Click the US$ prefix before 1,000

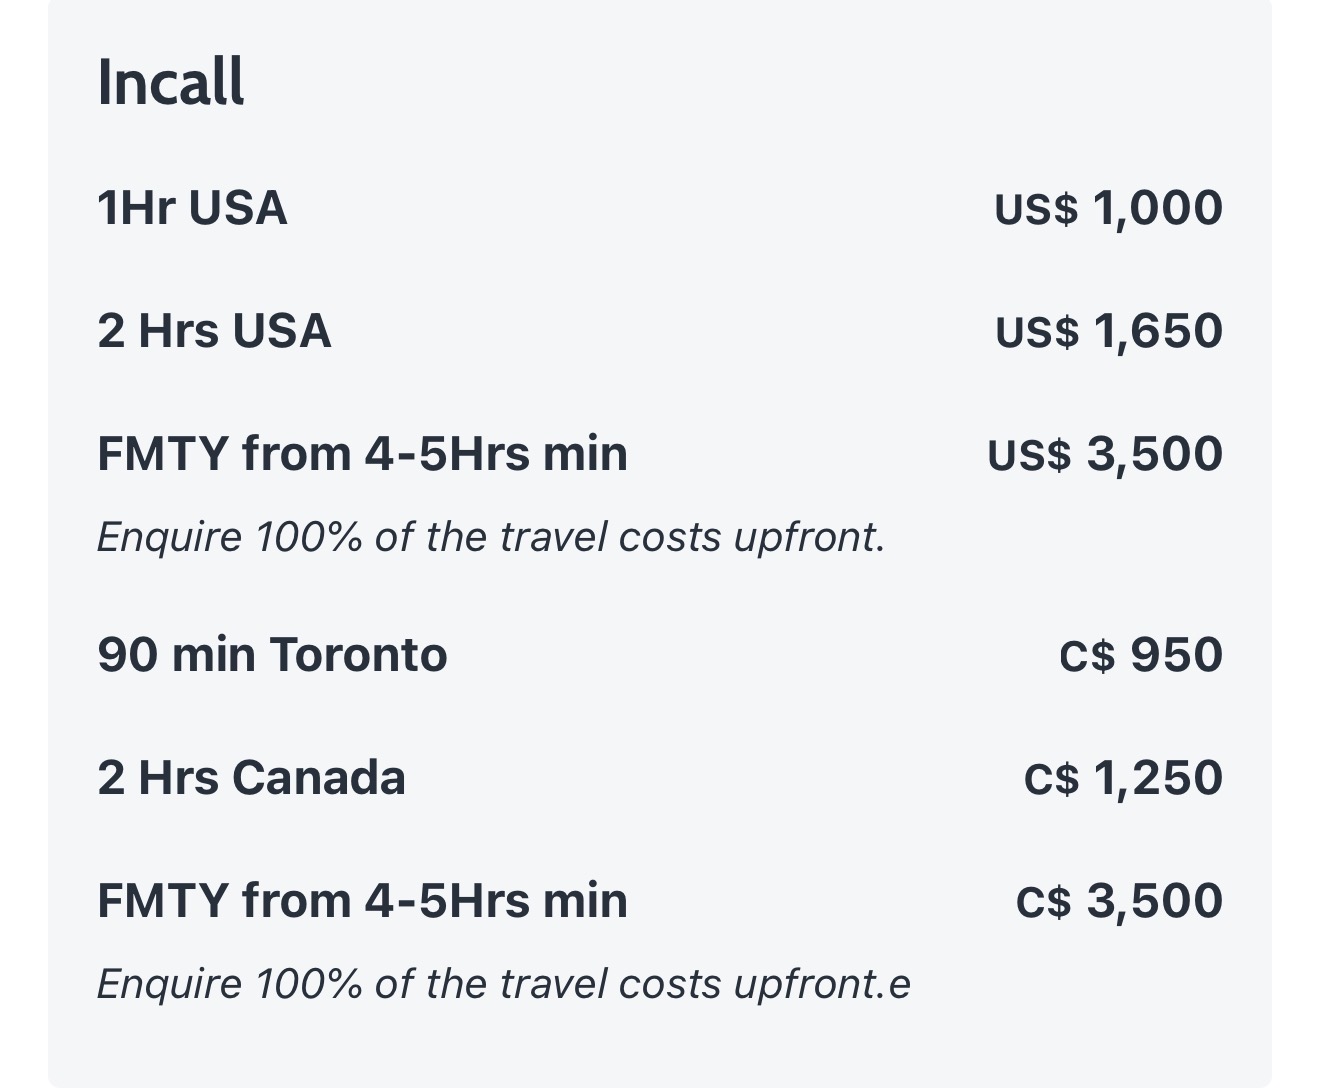1036,209
